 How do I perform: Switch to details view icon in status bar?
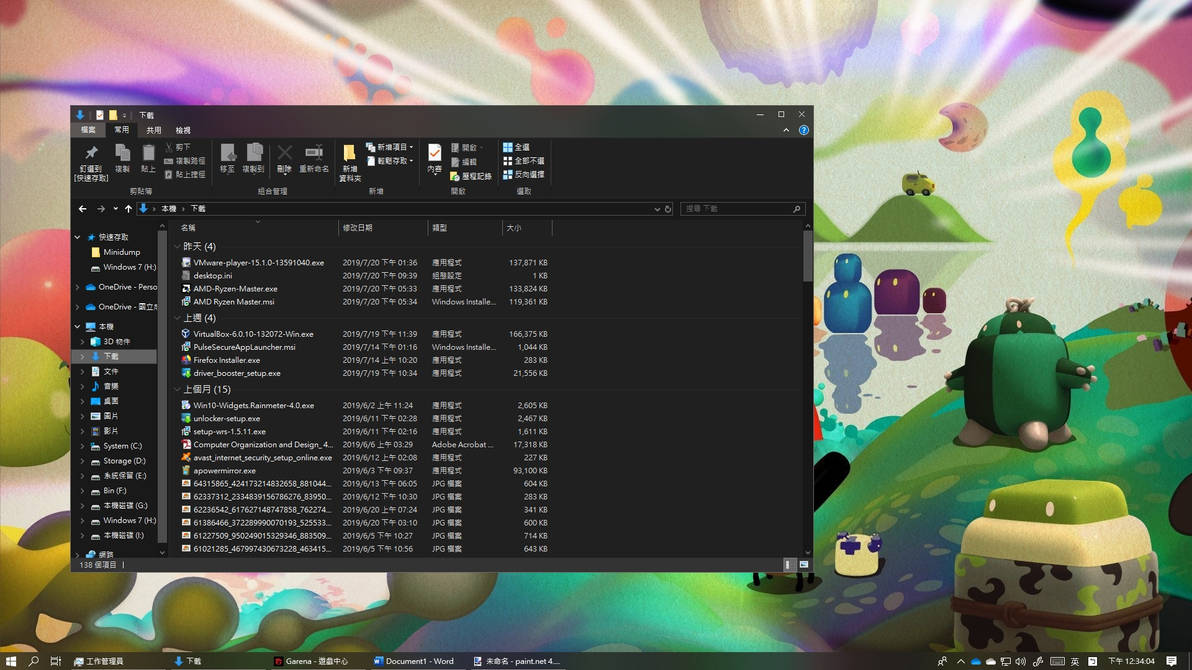tap(788, 564)
